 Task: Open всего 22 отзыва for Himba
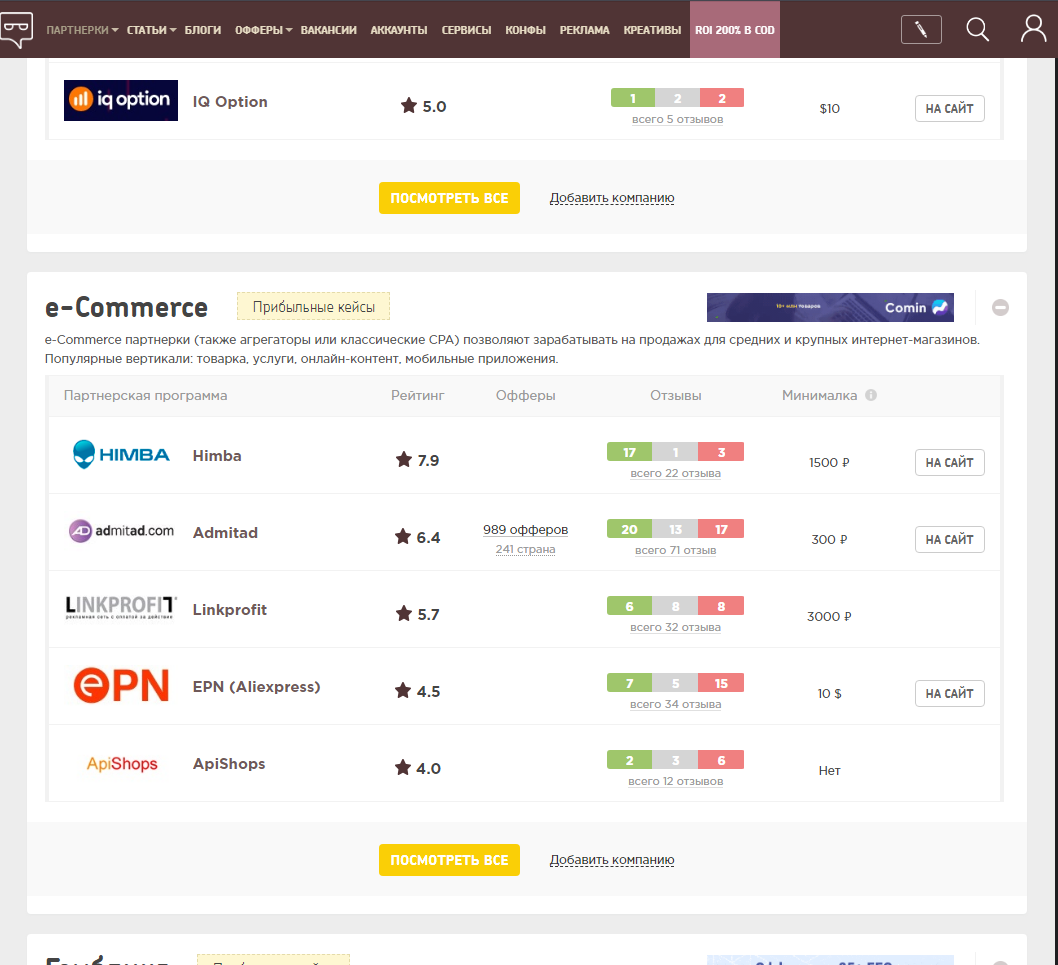tap(675, 474)
